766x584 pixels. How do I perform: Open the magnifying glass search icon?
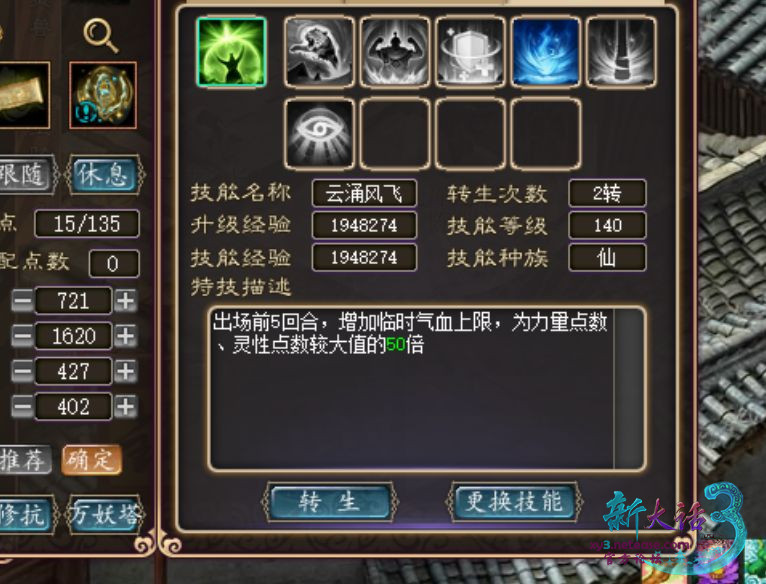click(x=101, y=35)
